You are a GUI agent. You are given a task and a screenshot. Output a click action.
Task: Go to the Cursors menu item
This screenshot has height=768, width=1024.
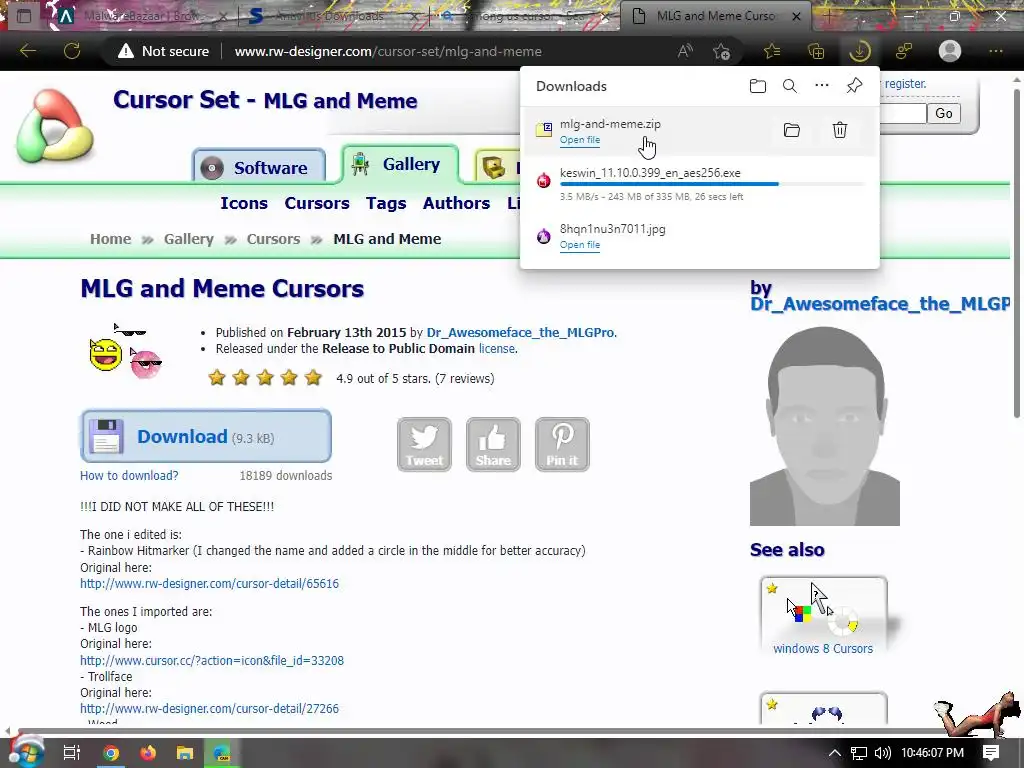tap(317, 203)
